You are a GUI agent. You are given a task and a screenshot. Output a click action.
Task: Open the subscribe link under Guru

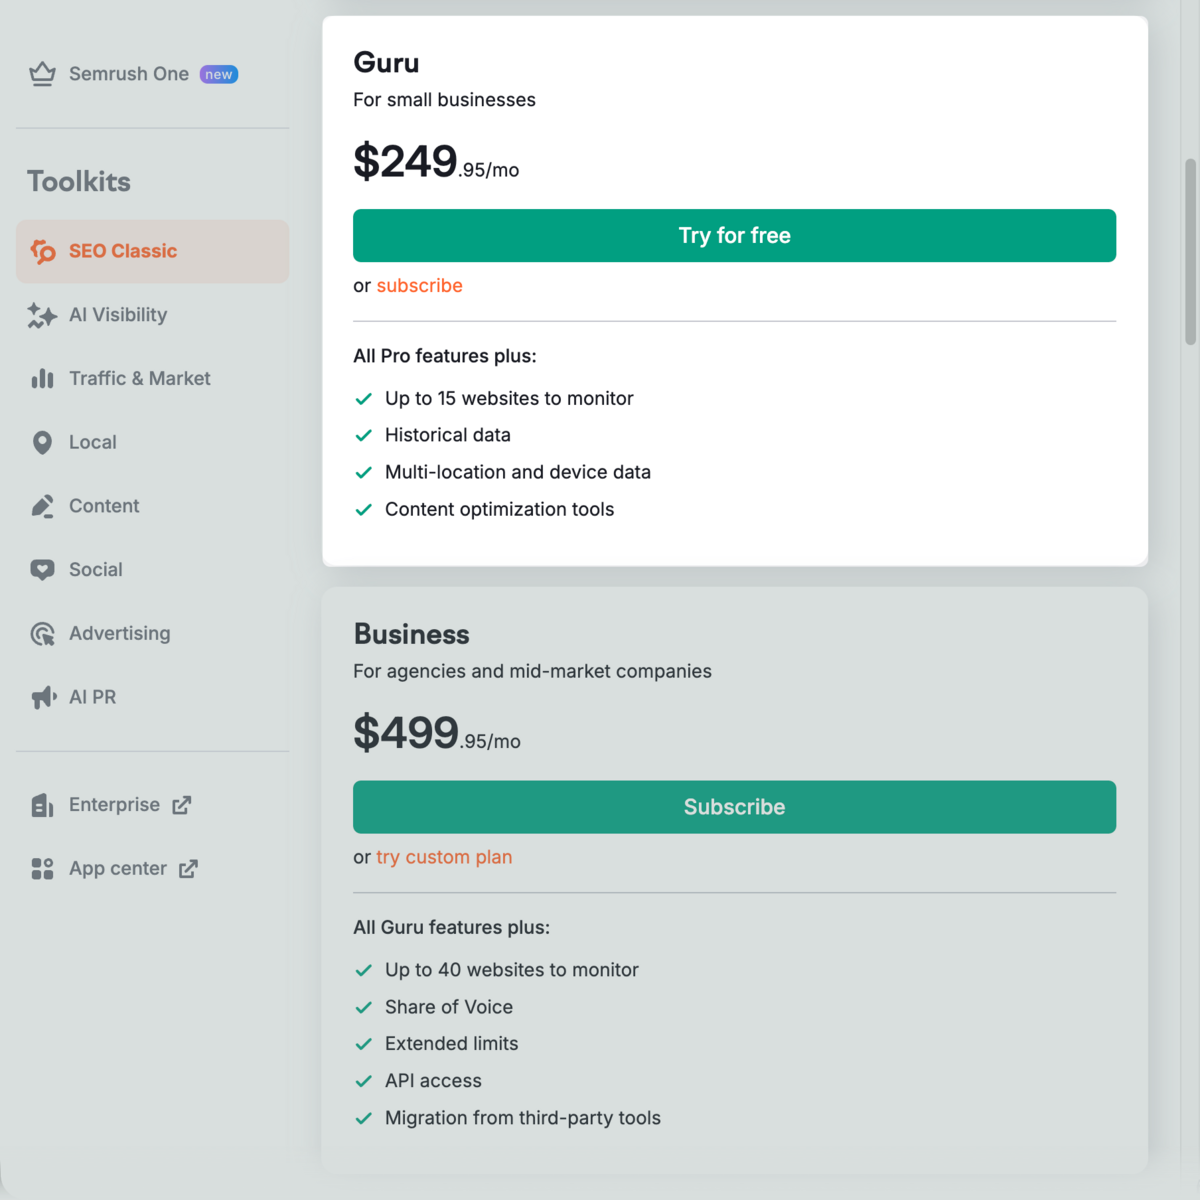pyautogui.click(x=419, y=286)
